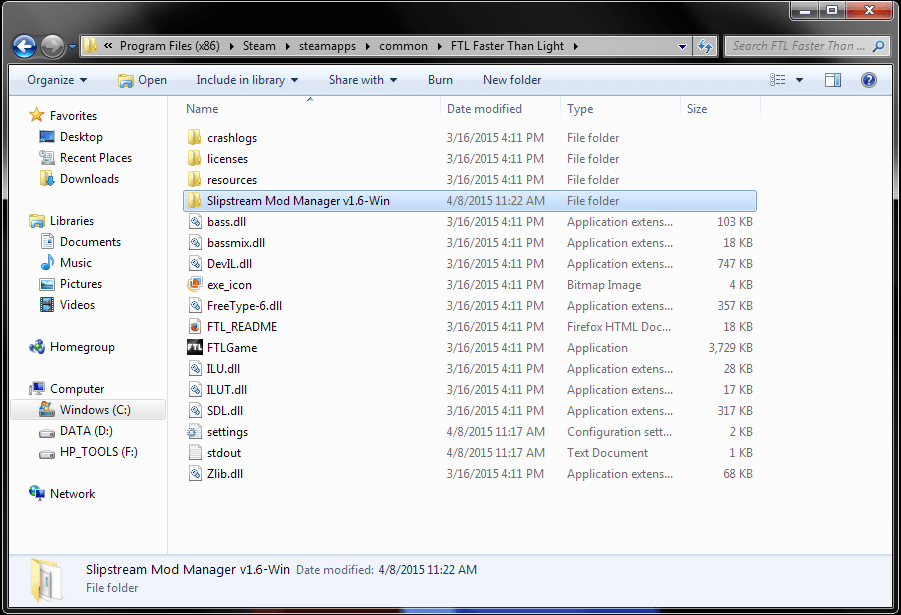Open the Include in library dropdown

(x=247, y=80)
